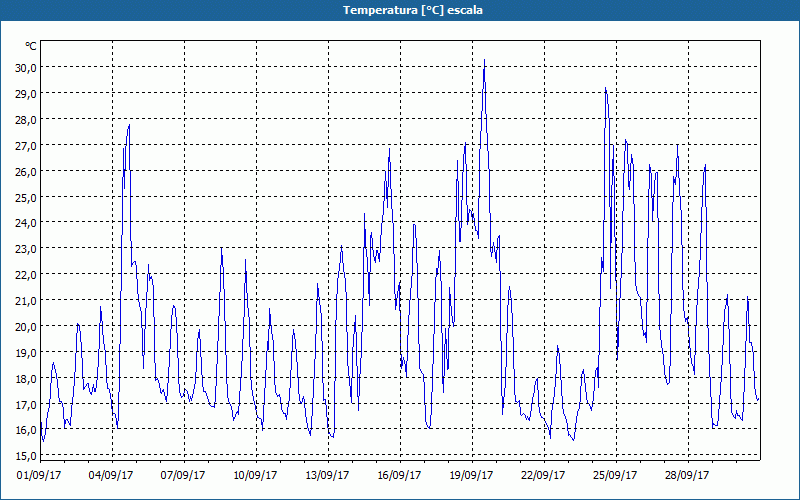Click the 04/09/17 date label

pos(111,475)
